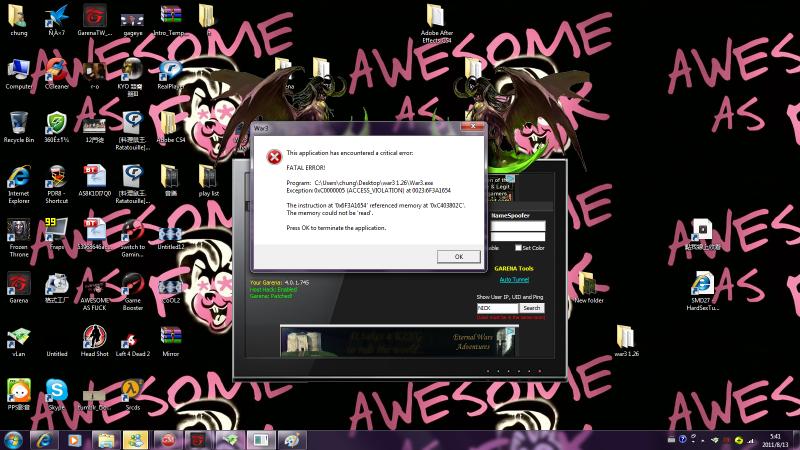
Task: Open the 360 desktop shortcut
Action: pyautogui.click(x=56, y=128)
